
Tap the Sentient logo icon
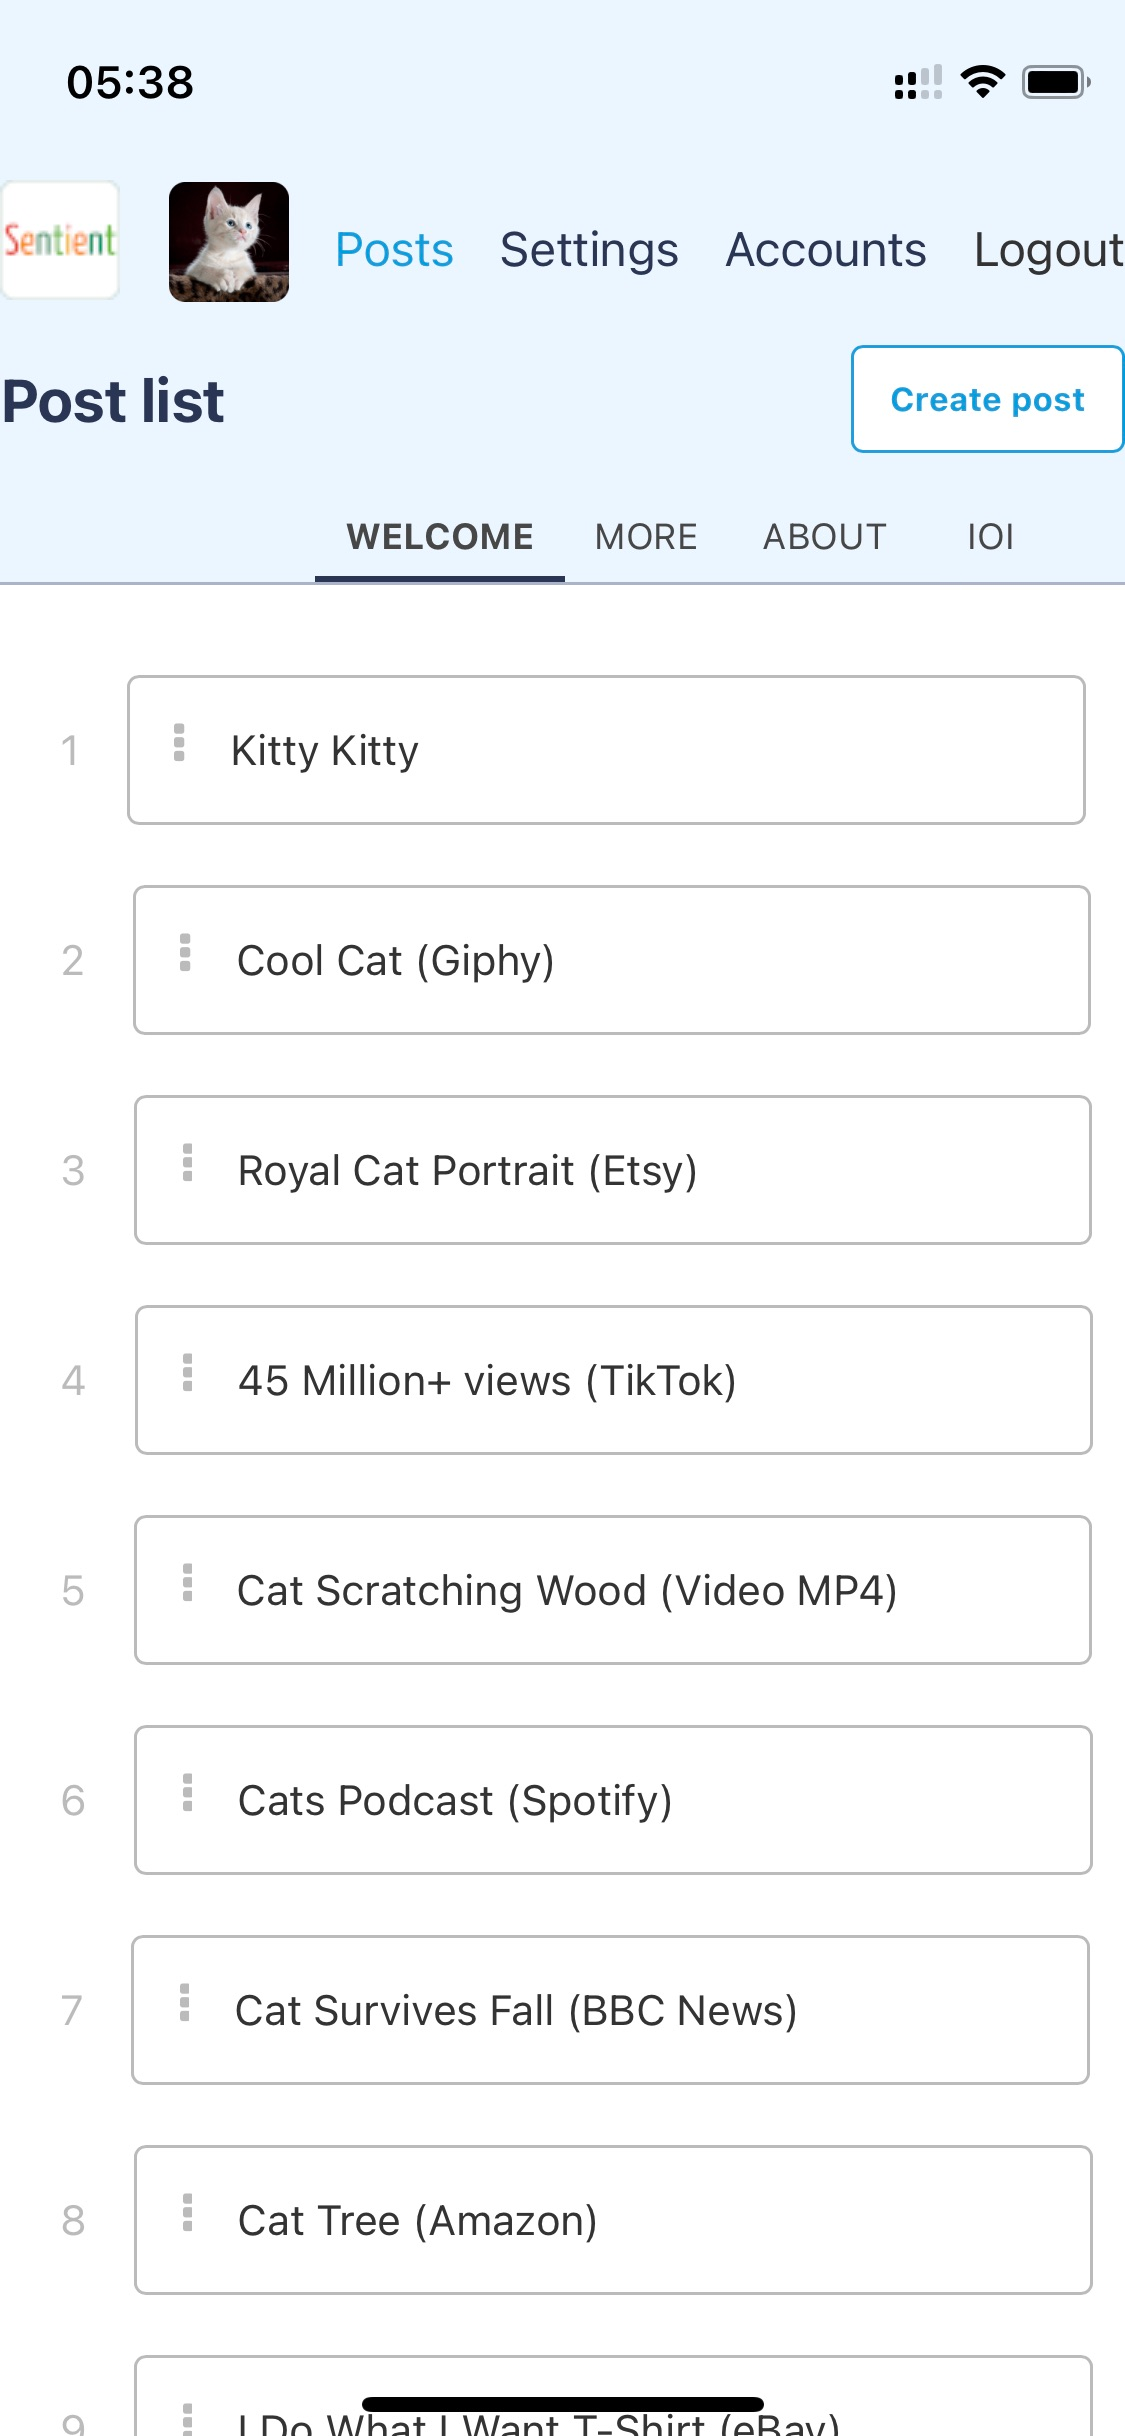tap(60, 240)
